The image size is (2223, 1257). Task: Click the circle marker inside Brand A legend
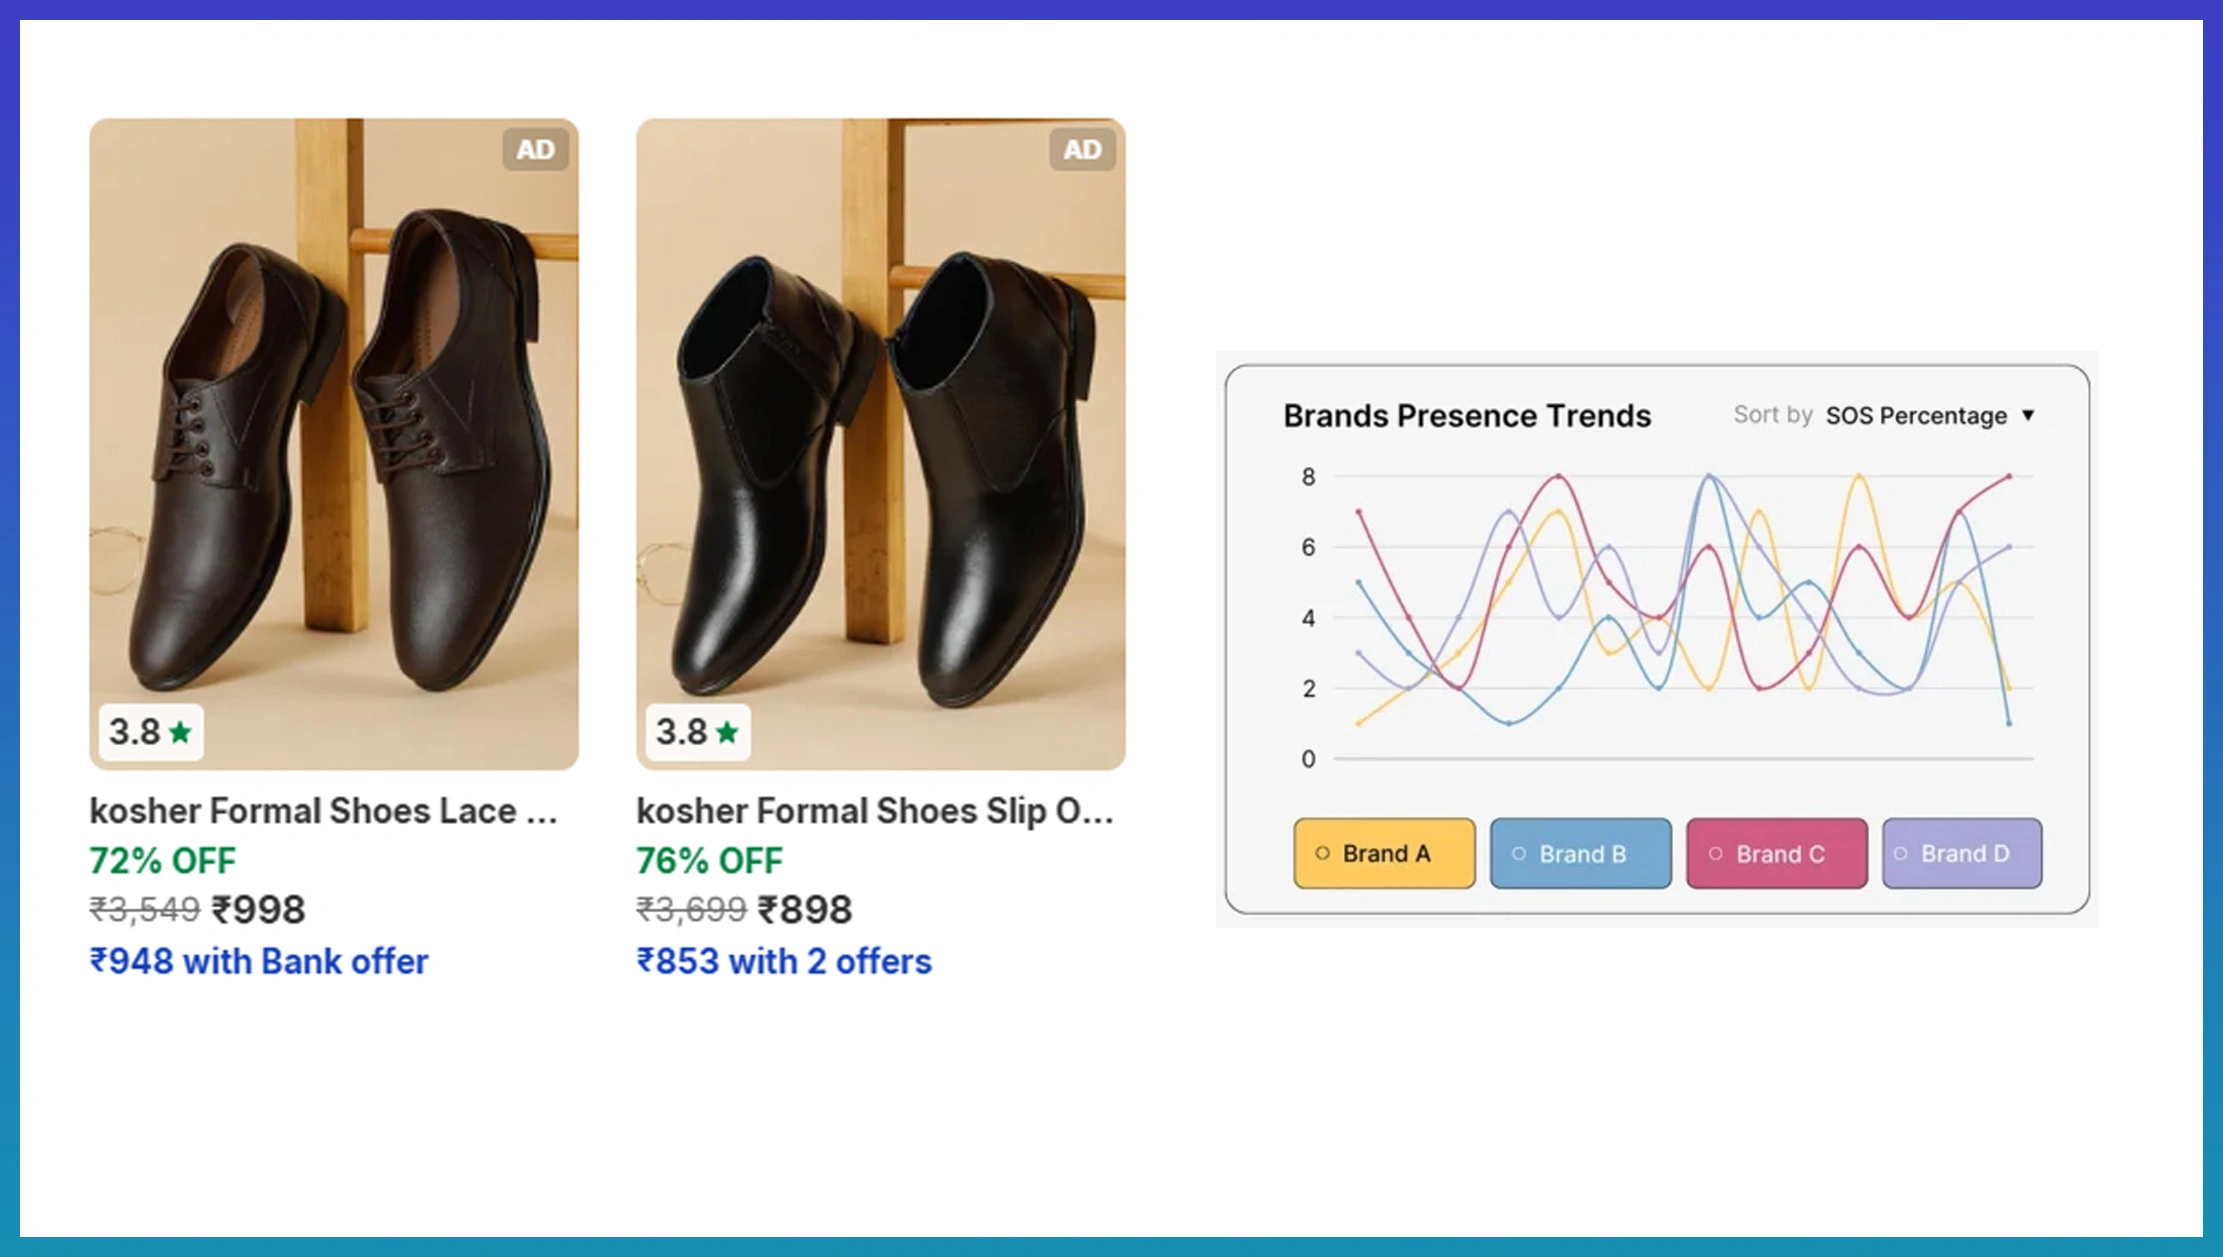(1321, 853)
